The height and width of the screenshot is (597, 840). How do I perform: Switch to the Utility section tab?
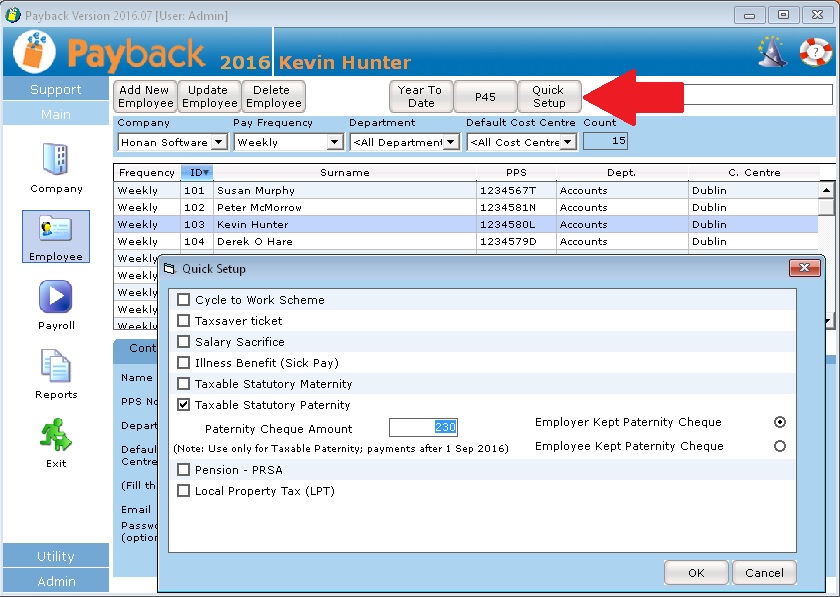pos(56,556)
